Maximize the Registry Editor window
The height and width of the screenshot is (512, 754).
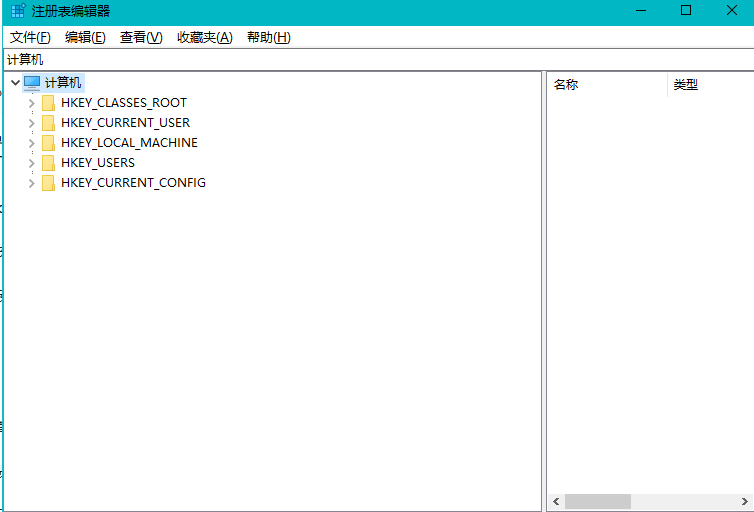pyautogui.click(x=686, y=11)
